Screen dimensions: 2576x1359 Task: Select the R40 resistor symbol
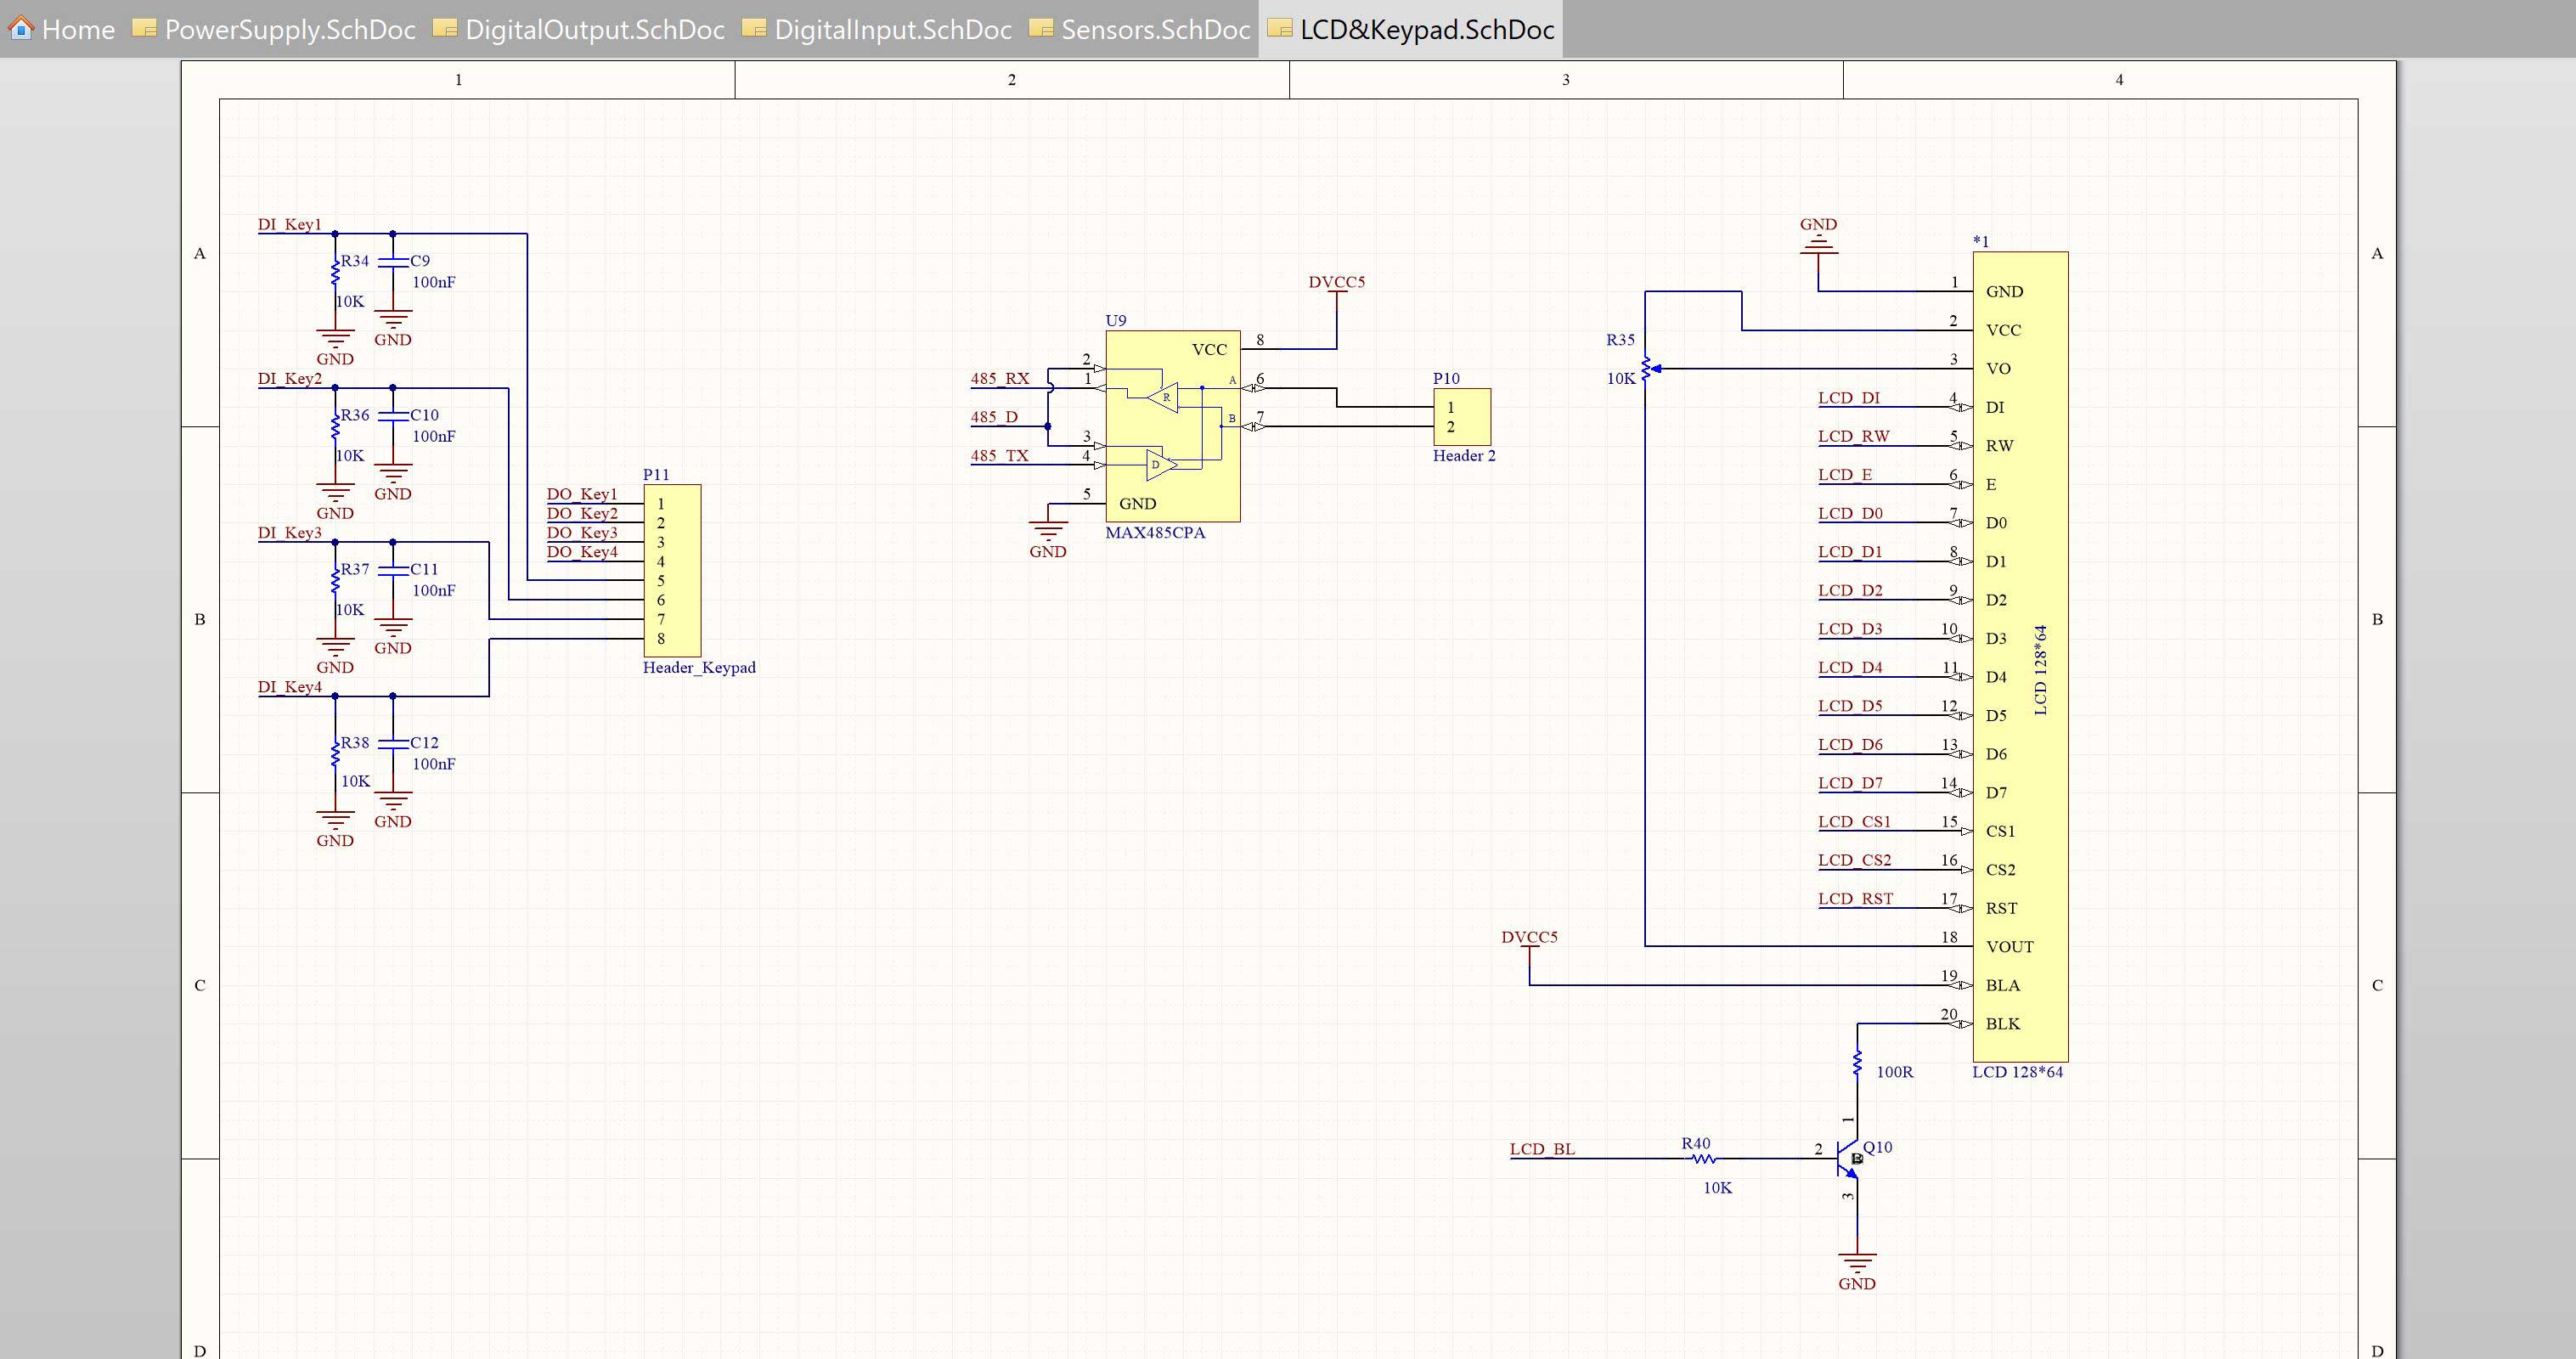(x=1703, y=1158)
